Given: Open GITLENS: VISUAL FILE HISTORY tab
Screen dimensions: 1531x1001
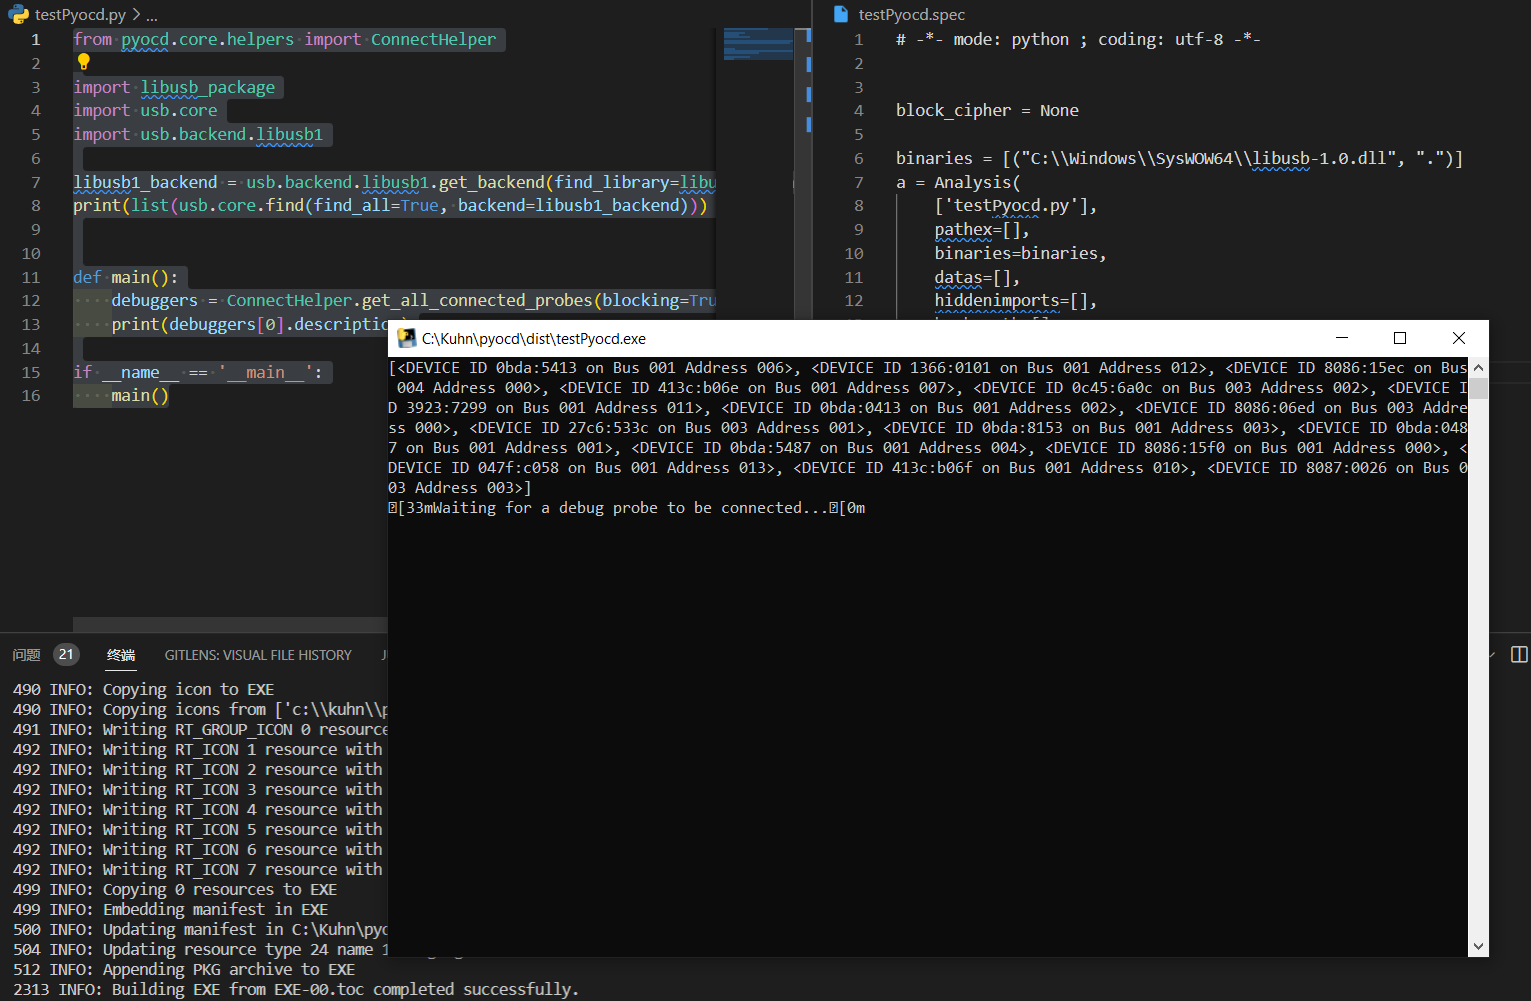Looking at the screenshot, I should coord(258,655).
